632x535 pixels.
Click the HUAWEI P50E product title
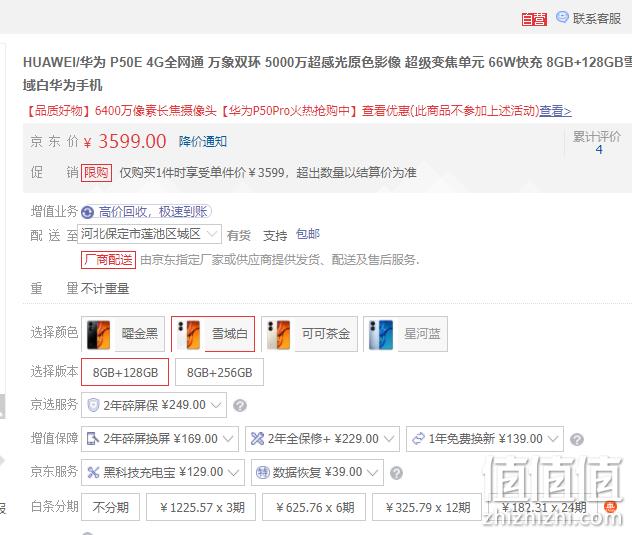[x=327, y=73]
